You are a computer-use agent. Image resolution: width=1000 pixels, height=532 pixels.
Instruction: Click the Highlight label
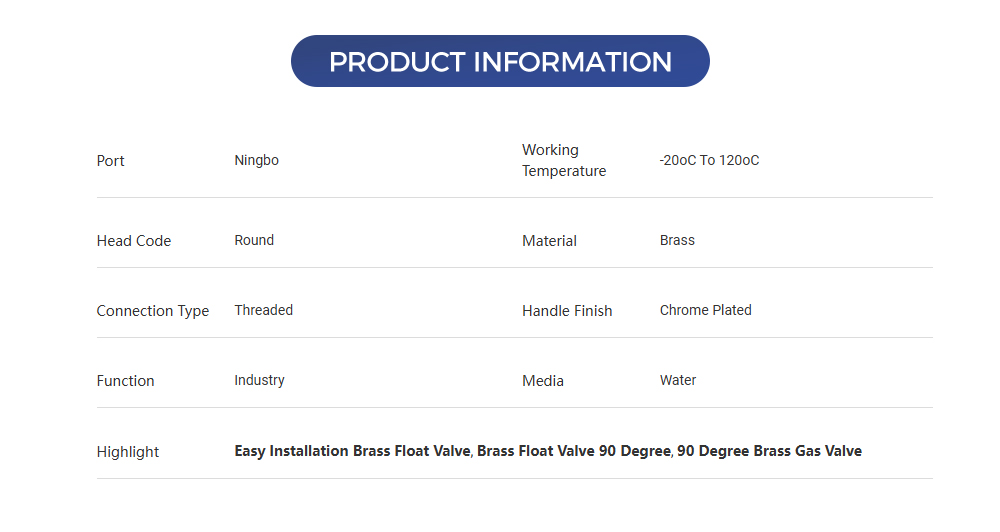click(x=127, y=452)
